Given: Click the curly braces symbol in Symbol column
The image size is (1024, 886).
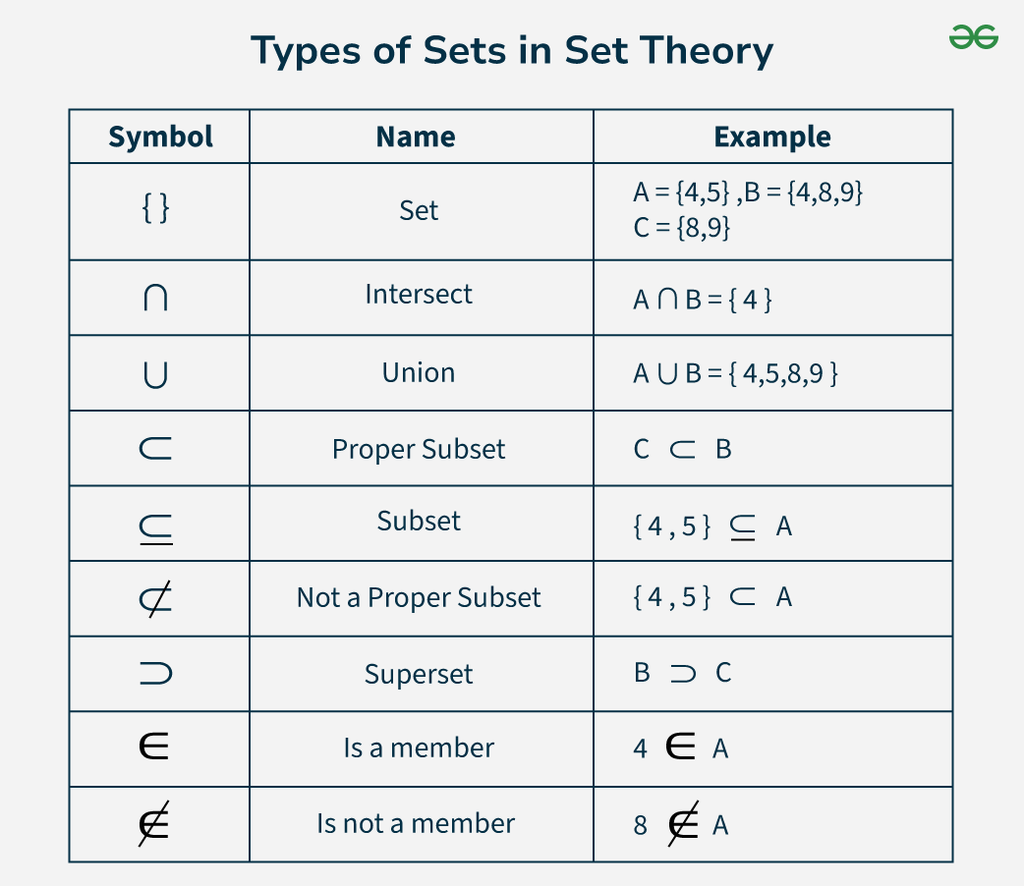Looking at the screenshot, I should pyautogui.click(x=156, y=209).
